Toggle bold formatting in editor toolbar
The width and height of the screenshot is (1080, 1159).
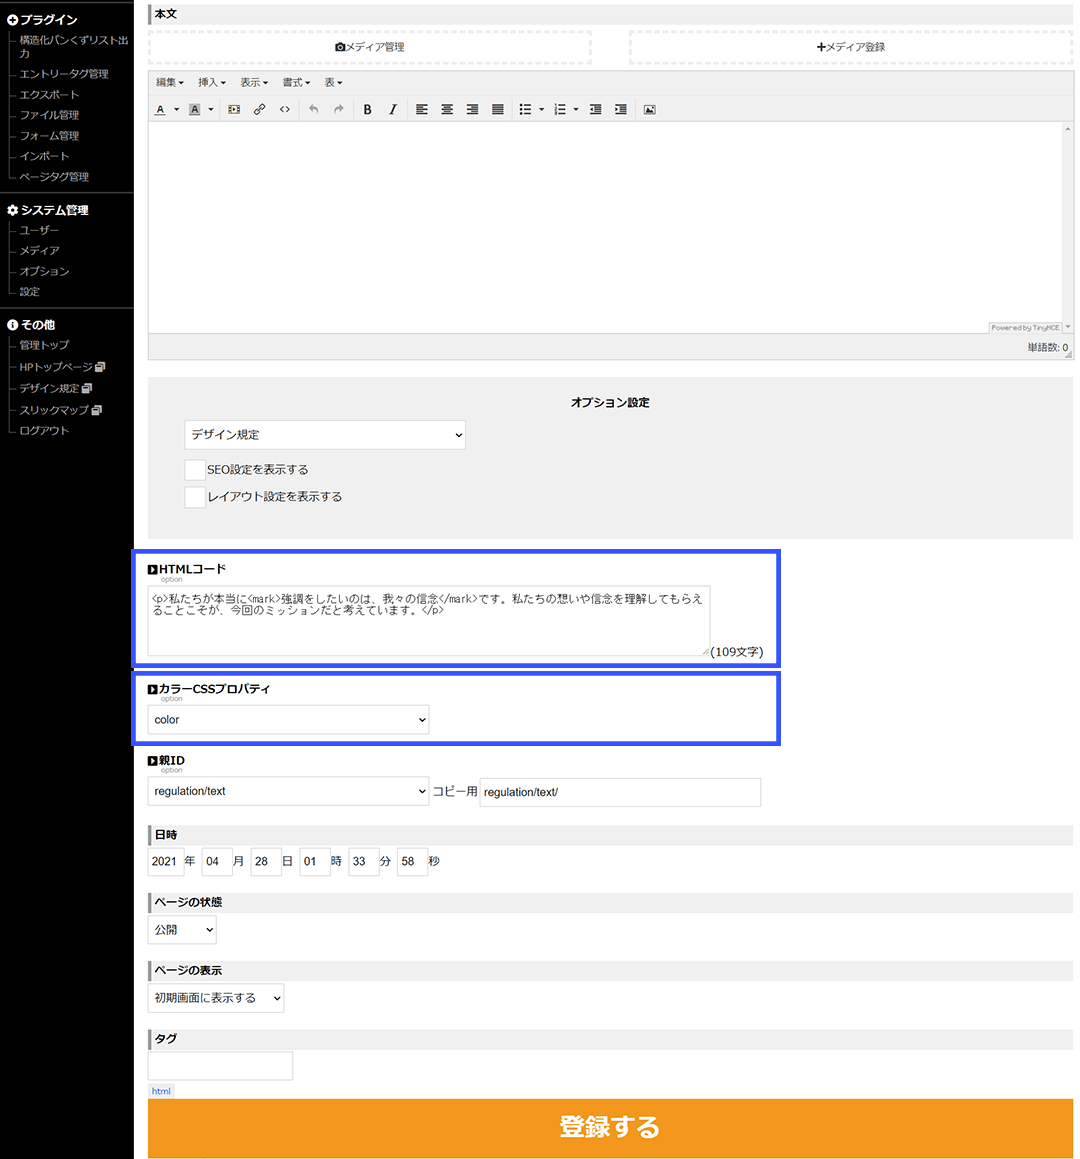(x=367, y=109)
